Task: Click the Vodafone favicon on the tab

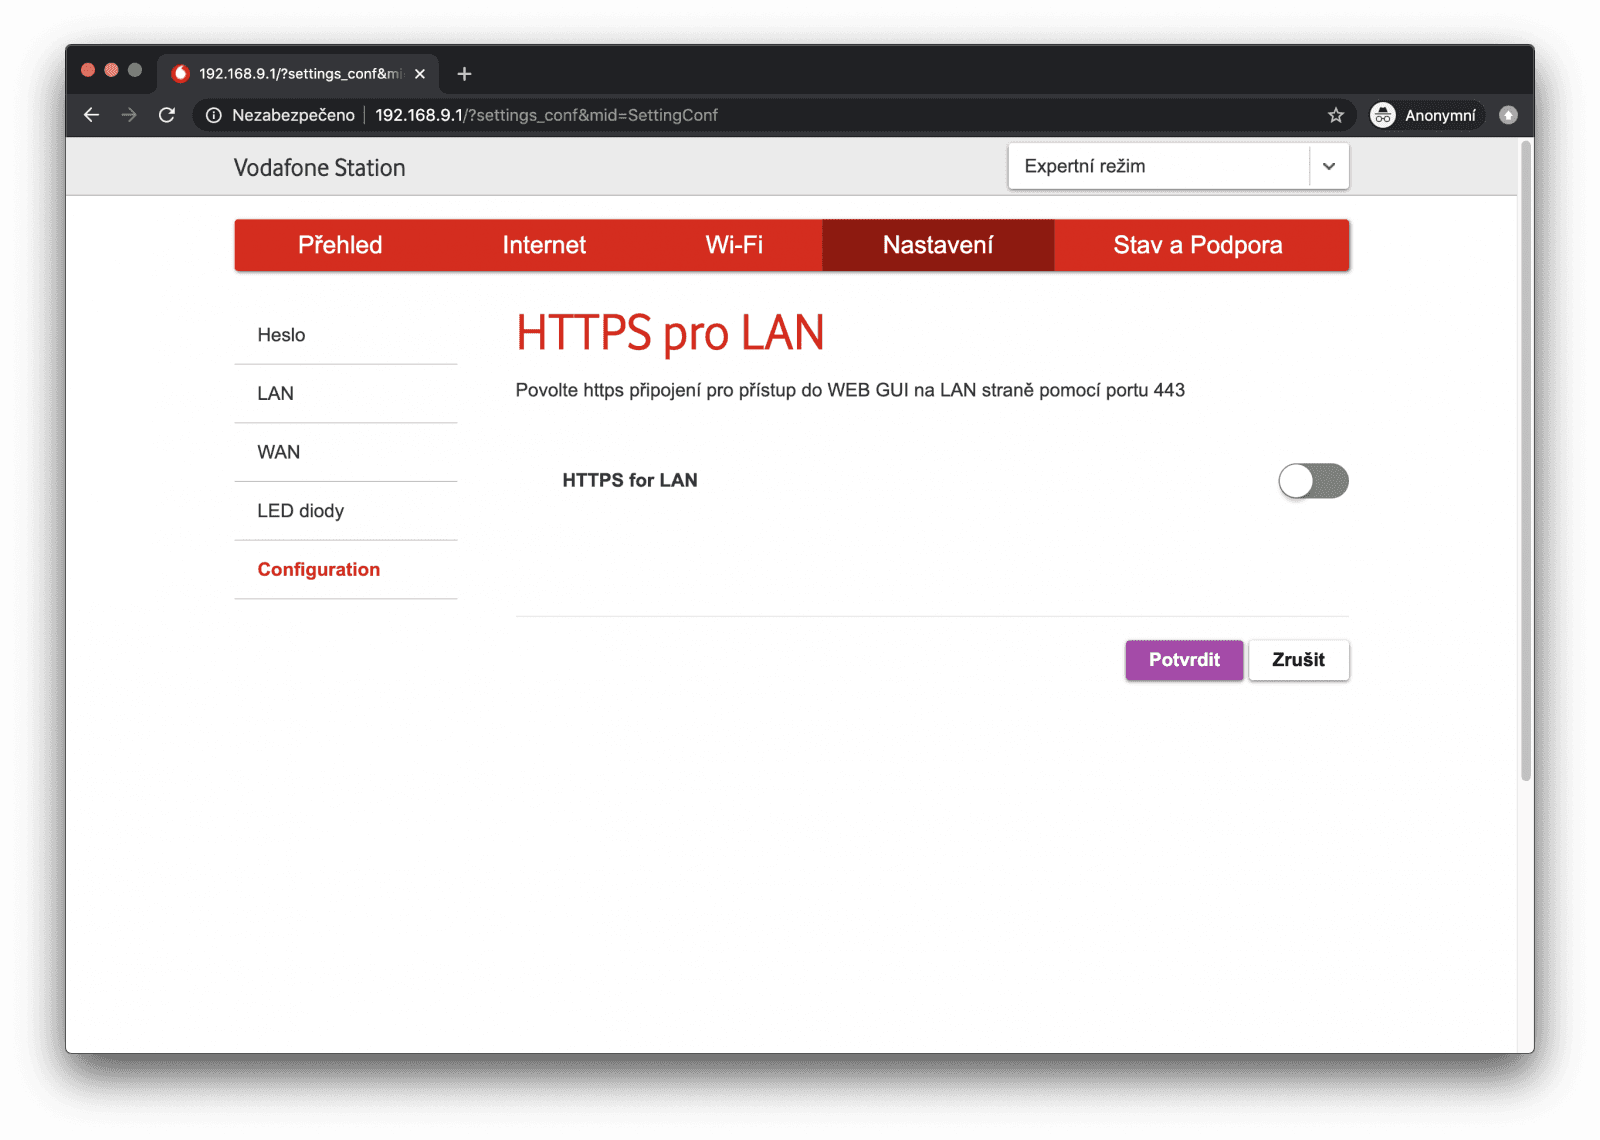Action: click(181, 72)
